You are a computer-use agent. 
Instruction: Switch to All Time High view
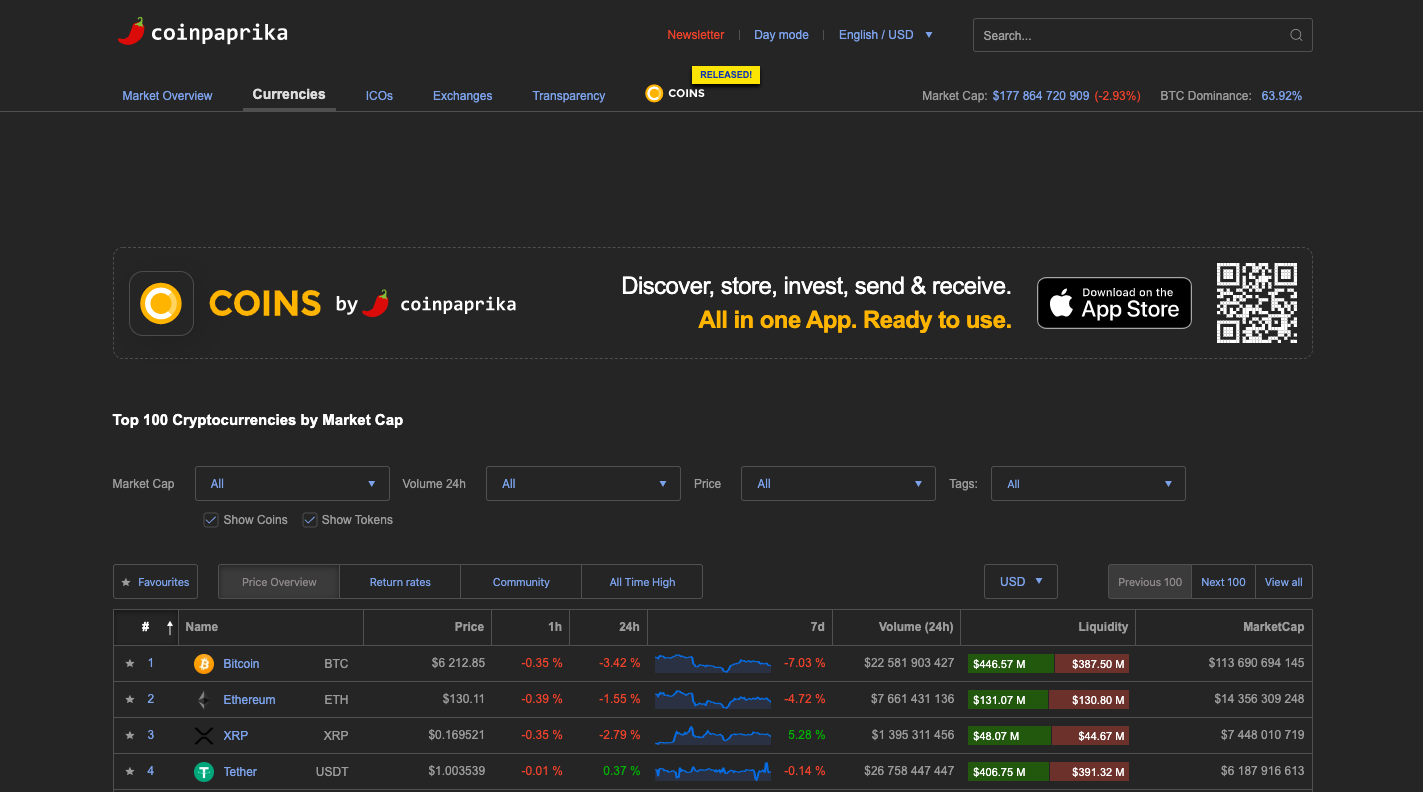tap(642, 582)
